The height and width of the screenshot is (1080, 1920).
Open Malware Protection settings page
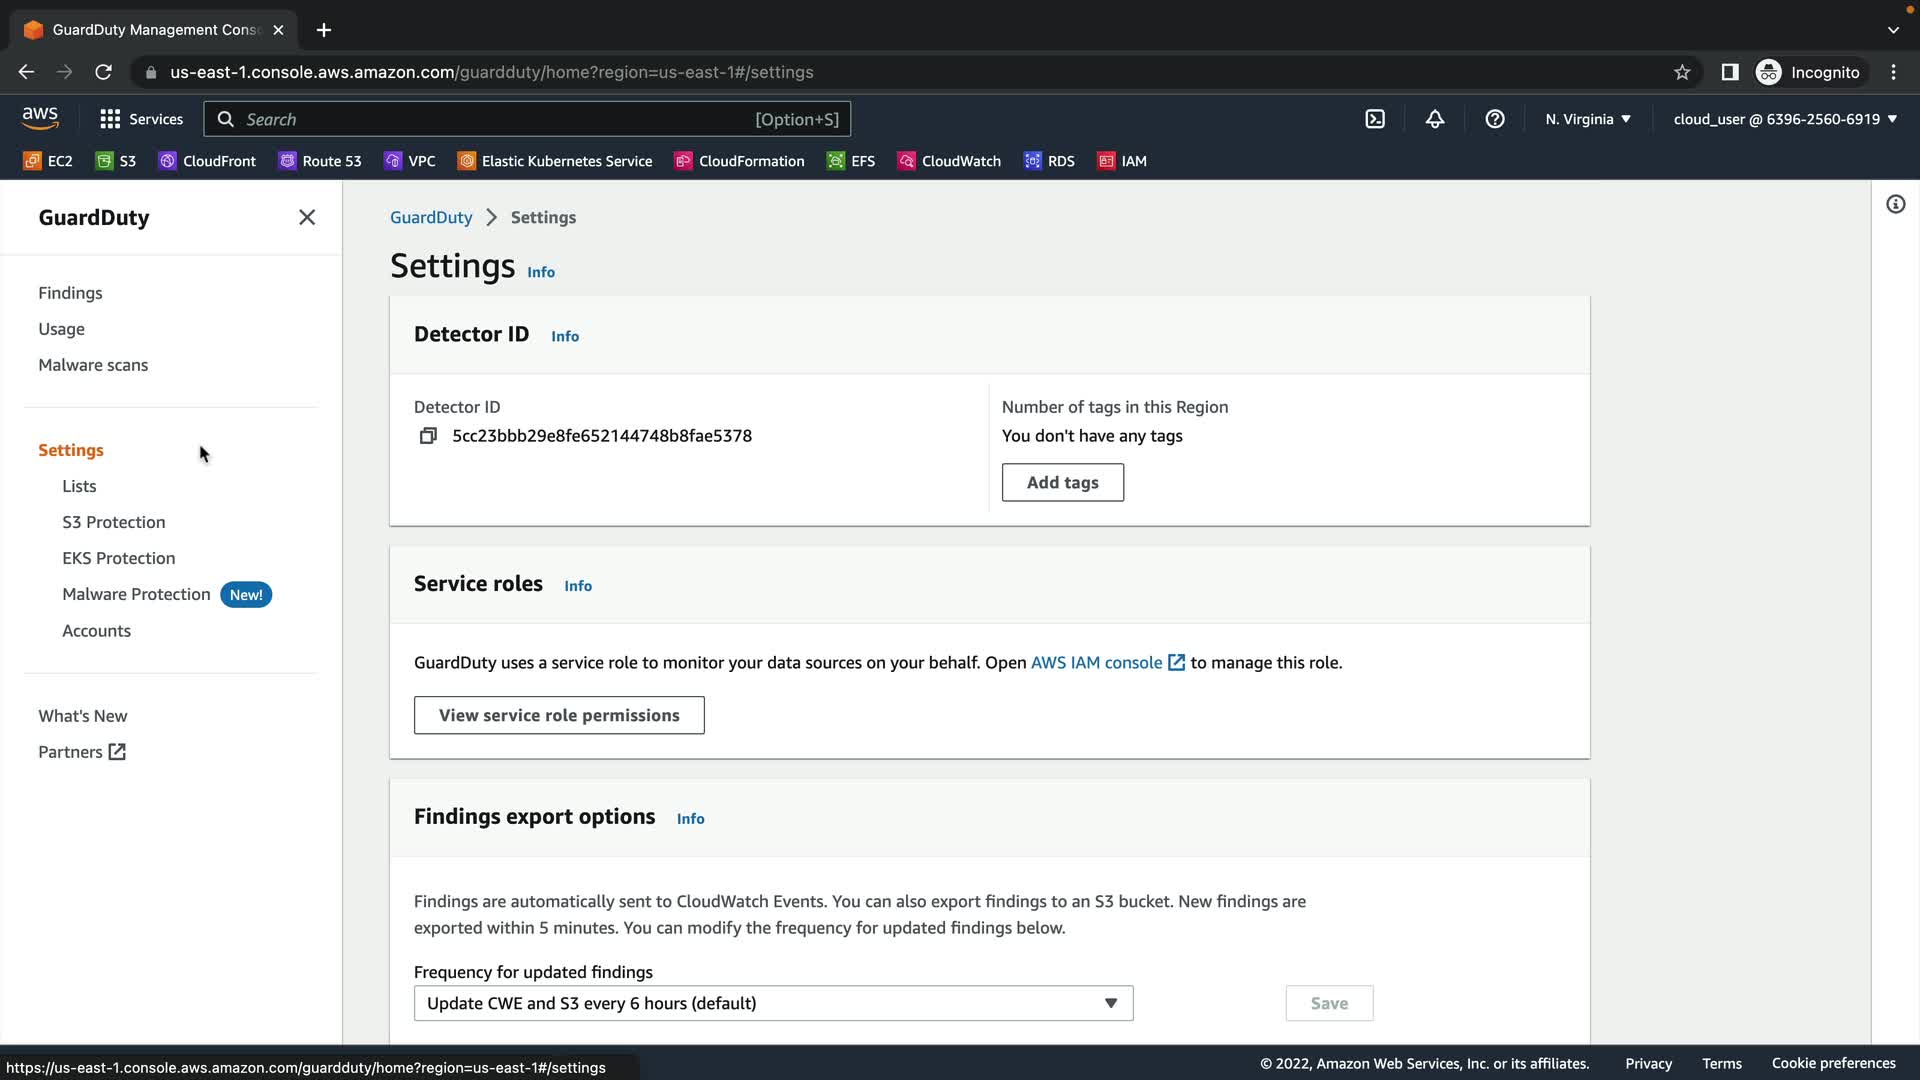pos(136,594)
